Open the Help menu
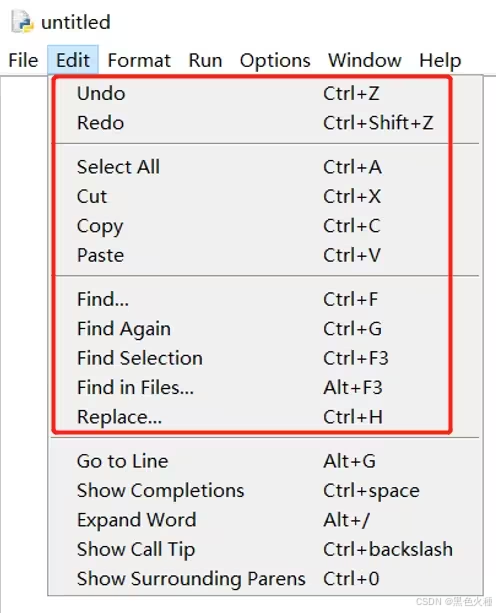 tap(440, 61)
